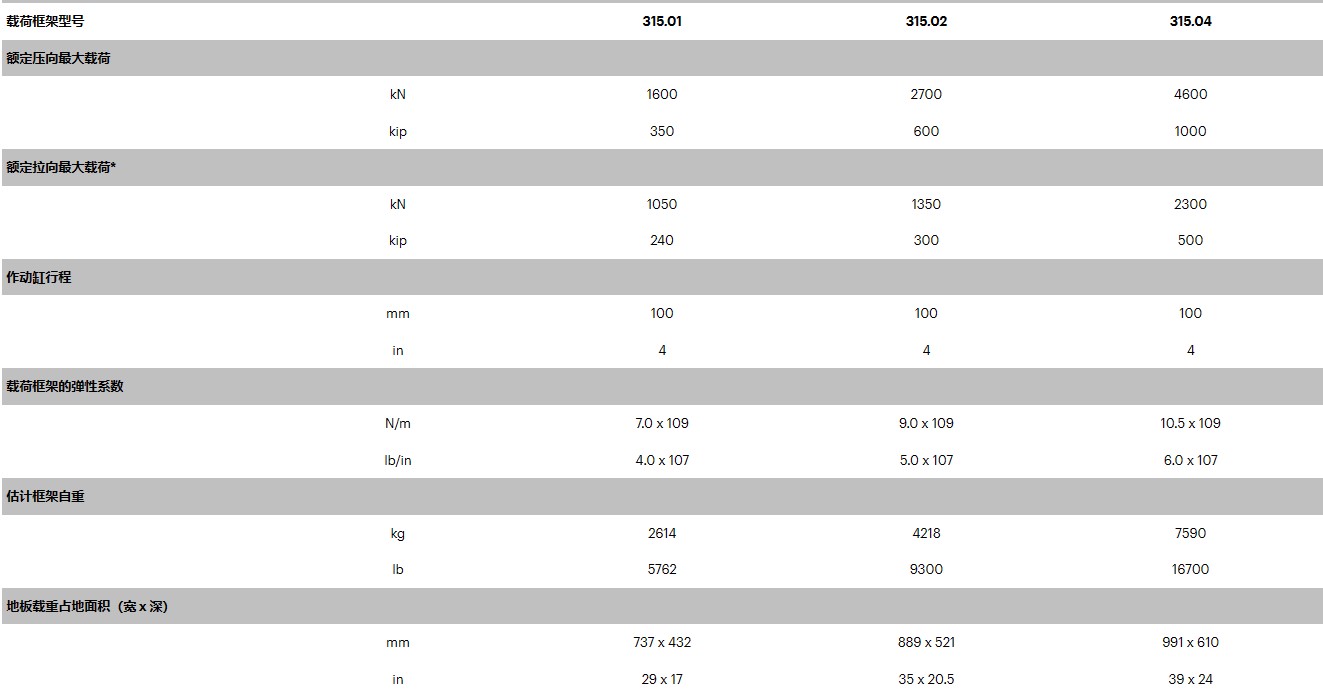Select the 作动缸行程 section row
Image resolution: width=1323 pixels, height=696 pixels.
tap(39, 277)
